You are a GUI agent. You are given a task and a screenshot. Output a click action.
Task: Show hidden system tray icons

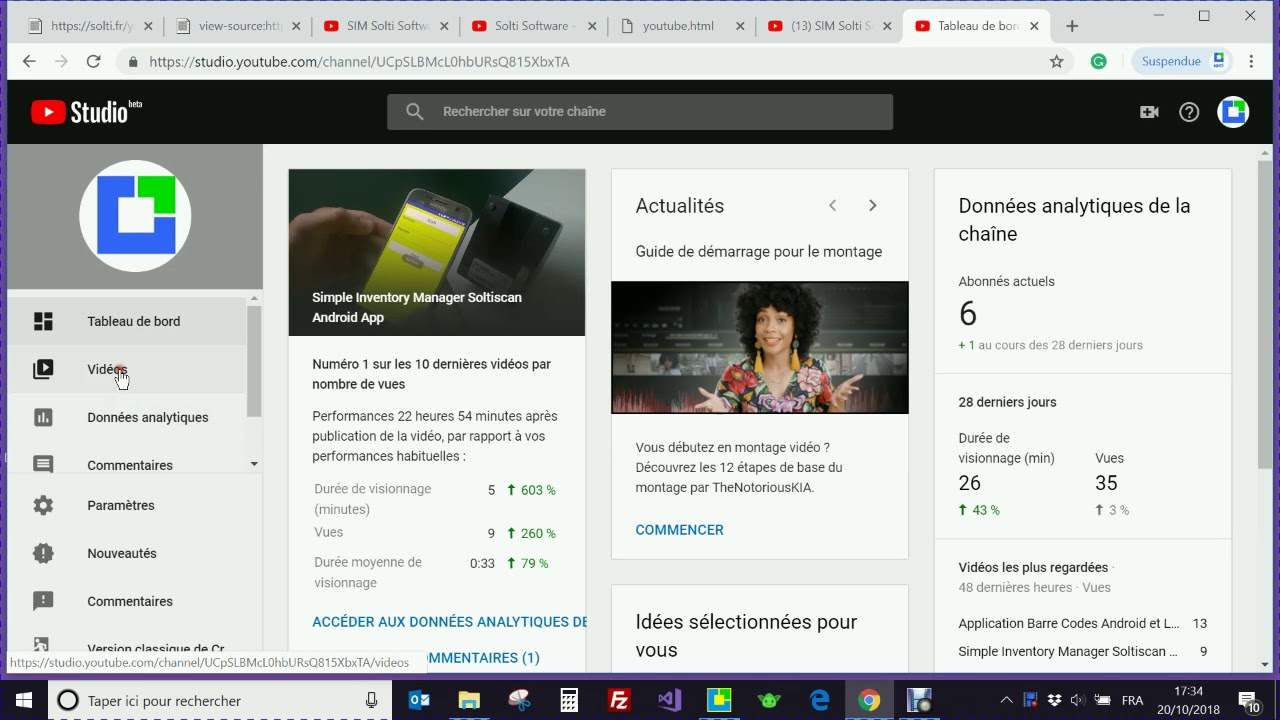tap(1007, 700)
